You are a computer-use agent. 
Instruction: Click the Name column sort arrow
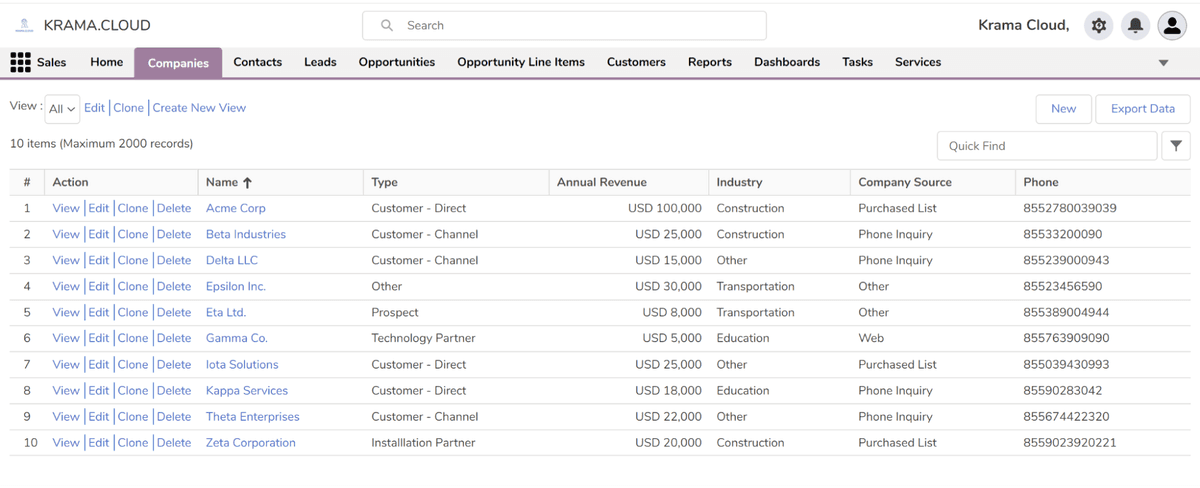[x=247, y=182]
